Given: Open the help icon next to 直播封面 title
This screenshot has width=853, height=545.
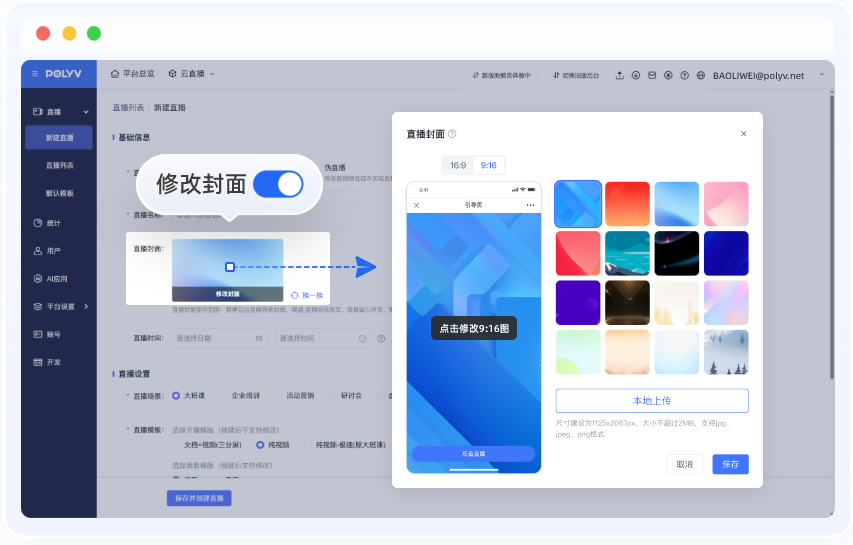Looking at the screenshot, I should click(452, 134).
